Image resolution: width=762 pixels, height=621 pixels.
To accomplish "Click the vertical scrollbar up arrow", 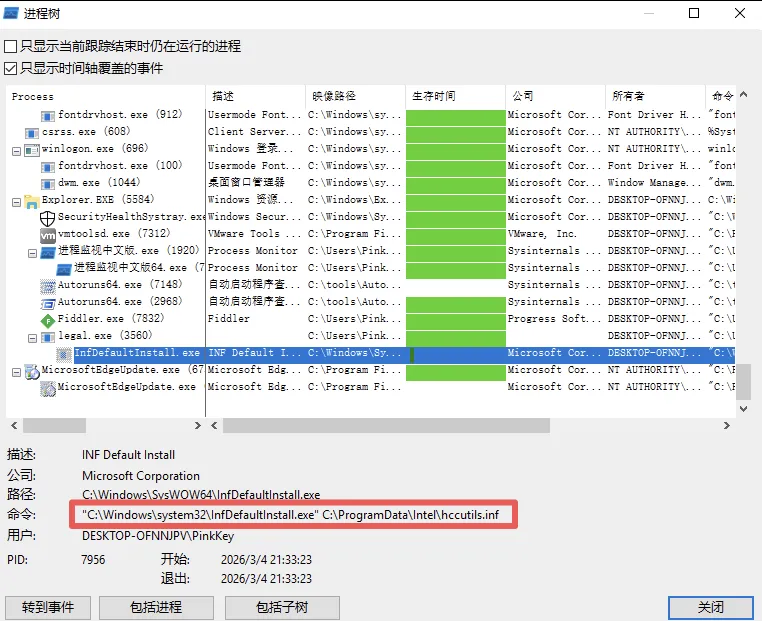I will click(x=744, y=95).
